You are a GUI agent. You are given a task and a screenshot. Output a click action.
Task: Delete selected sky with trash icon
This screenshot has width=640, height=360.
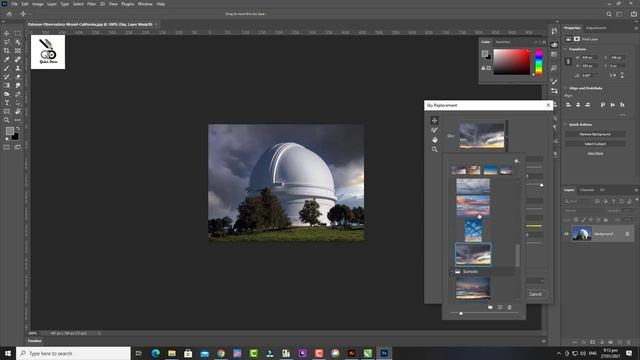[x=509, y=307]
